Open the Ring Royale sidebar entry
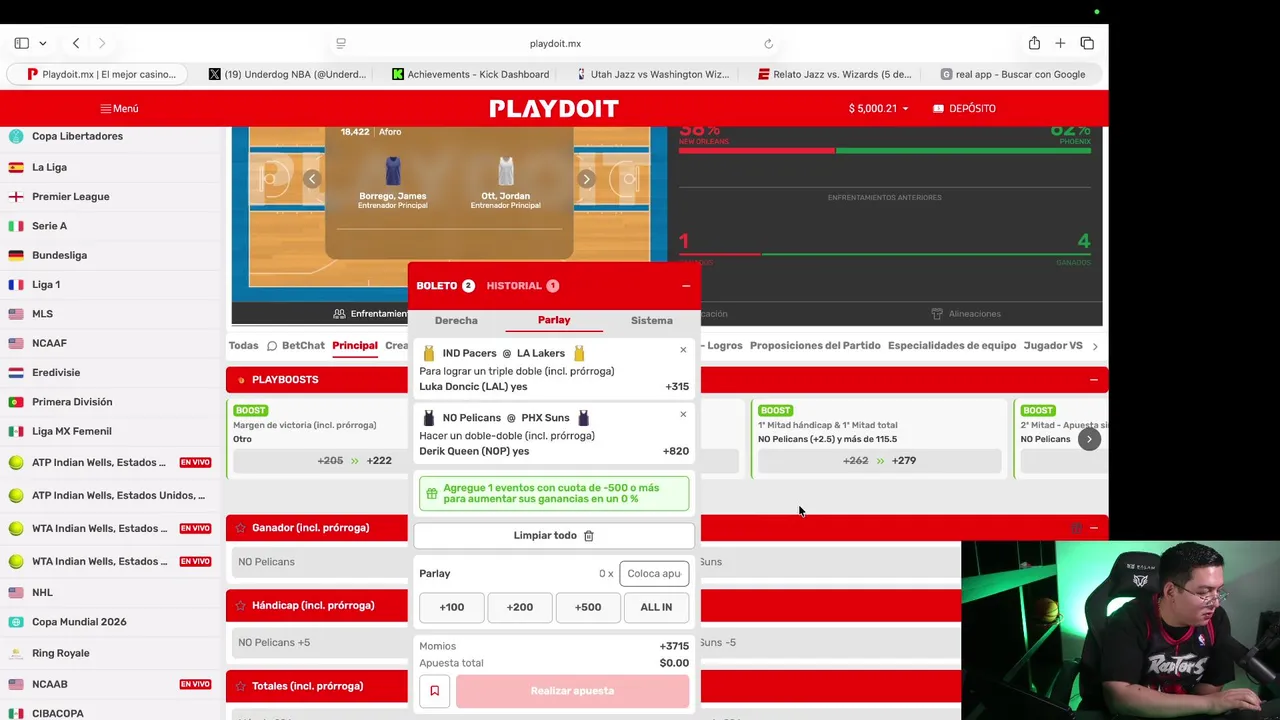This screenshot has height=720, width=1280. click(x=60, y=653)
